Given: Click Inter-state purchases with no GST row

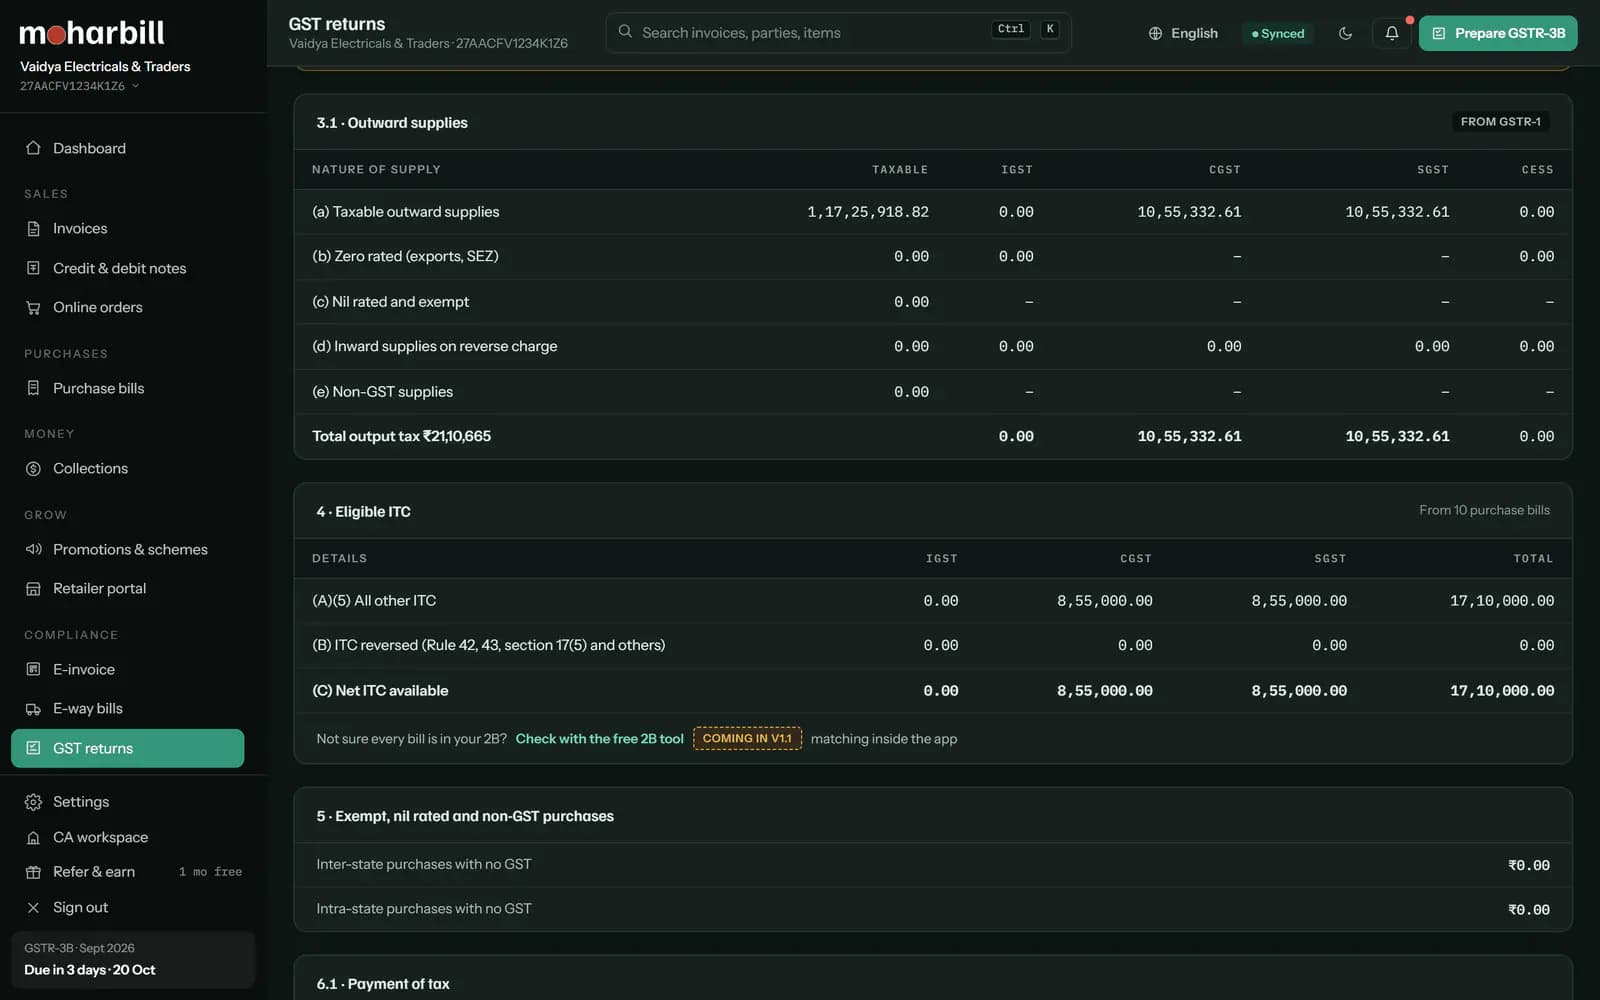Looking at the screenshot, I should pos(932,865).
